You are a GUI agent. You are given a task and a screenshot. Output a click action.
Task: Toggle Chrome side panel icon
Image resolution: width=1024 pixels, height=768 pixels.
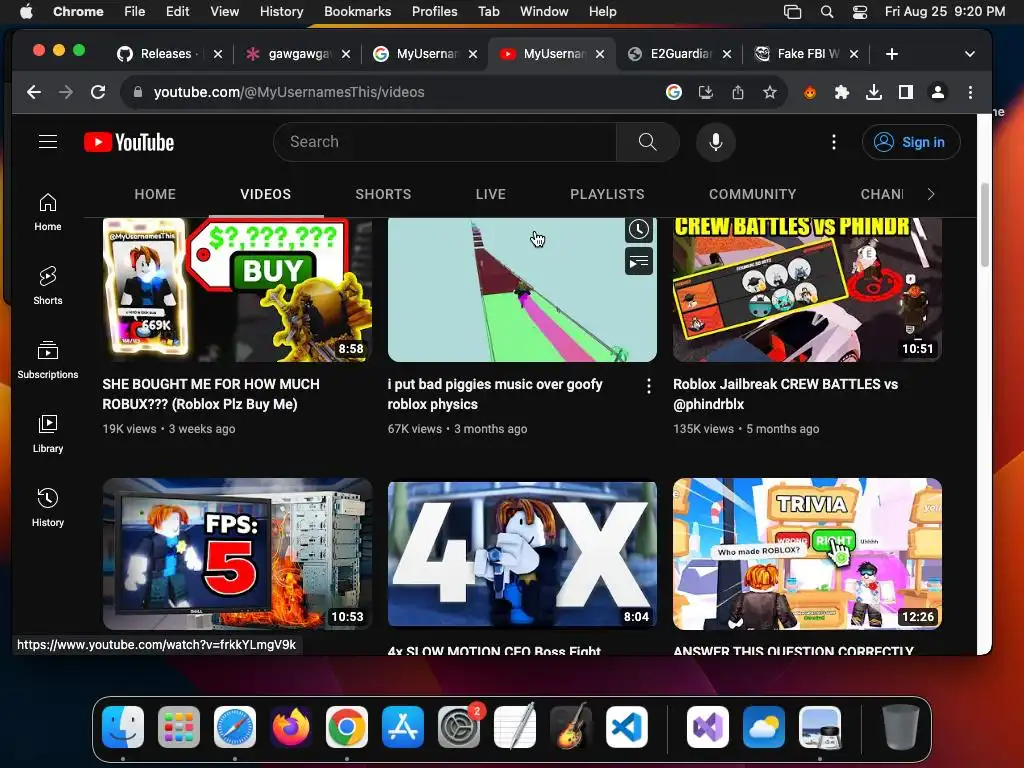click(x=906, y=92)
